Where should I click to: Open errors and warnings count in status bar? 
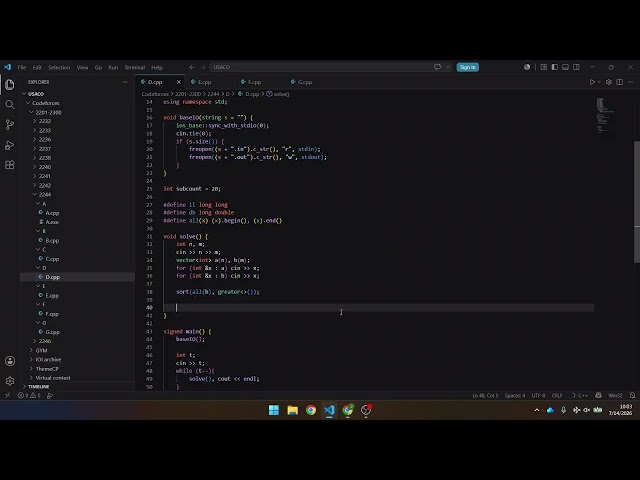[29, 396]
